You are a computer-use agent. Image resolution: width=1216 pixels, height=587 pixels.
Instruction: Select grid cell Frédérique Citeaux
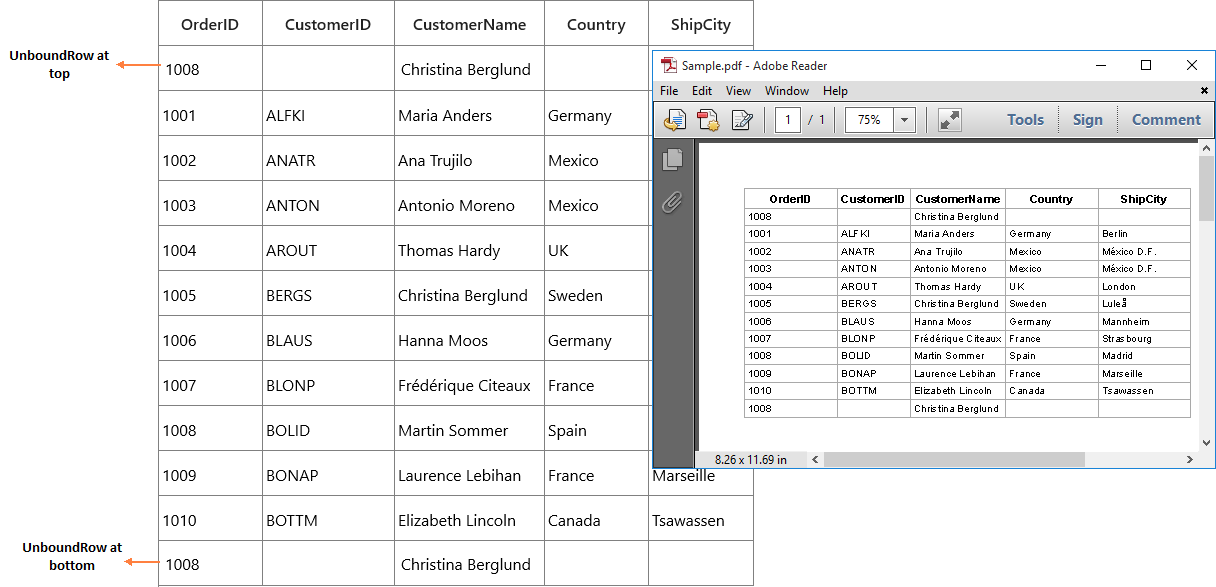[469, 385]
